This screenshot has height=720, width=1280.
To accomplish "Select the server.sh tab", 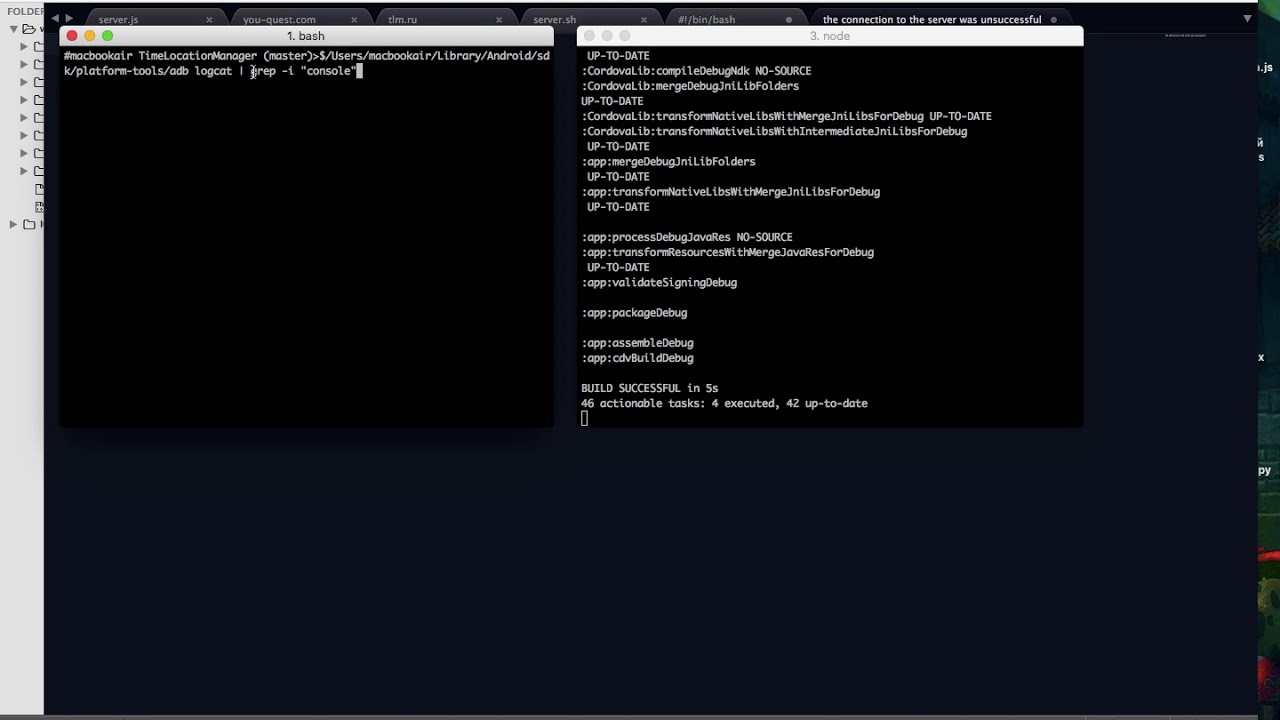I will pyautogui.click(x=554, y=20).
